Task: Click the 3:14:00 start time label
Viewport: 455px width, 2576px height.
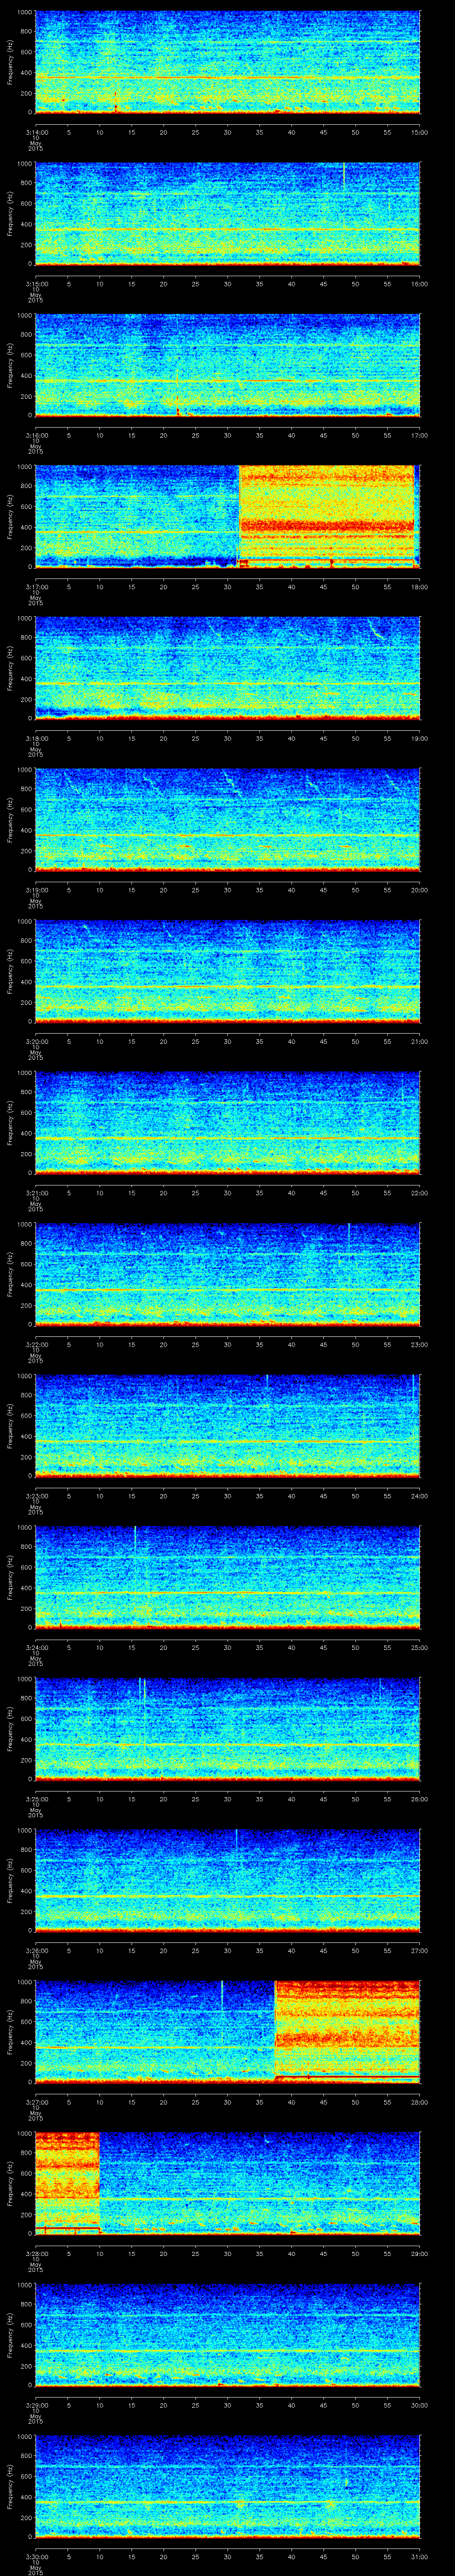Action: pos(36,132)
